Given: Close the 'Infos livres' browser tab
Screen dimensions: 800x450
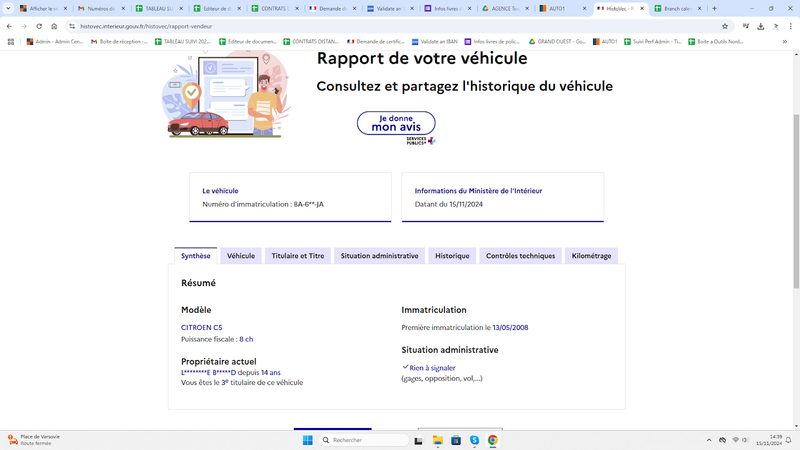Looking at the screenshot, I should pyautogui.click(x=469, y=8).
